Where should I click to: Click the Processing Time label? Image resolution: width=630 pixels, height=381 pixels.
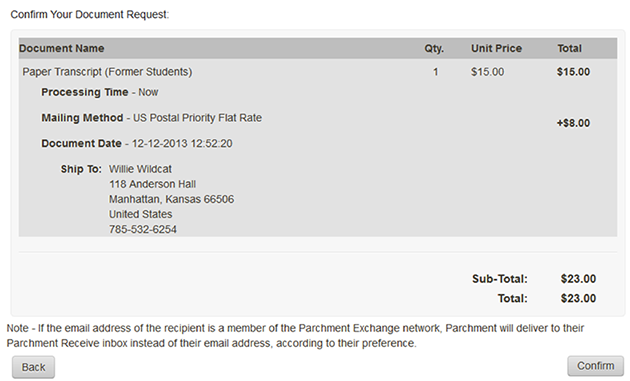pyautogui.click(x=85, y=92)
